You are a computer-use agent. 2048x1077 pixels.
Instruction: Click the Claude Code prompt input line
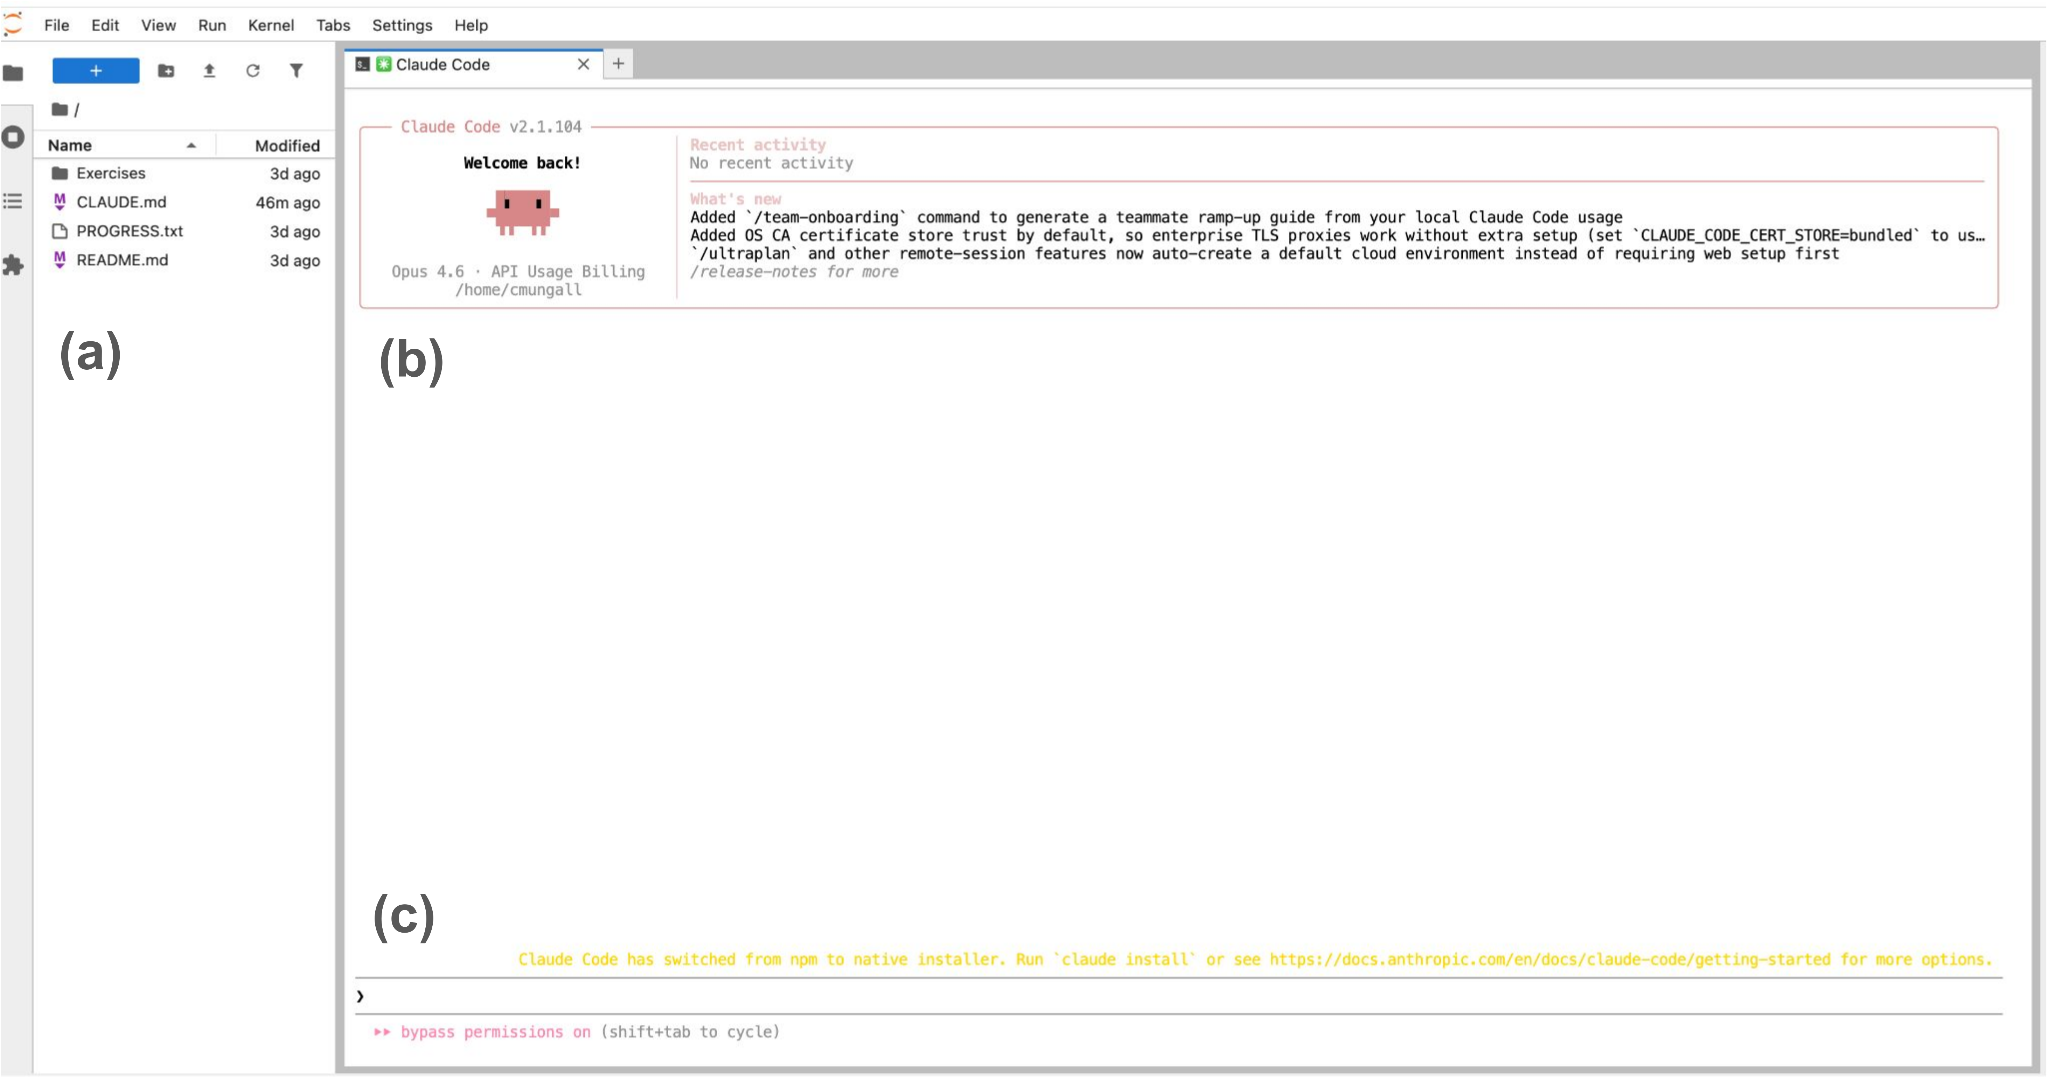click(x=1178, y=996)
